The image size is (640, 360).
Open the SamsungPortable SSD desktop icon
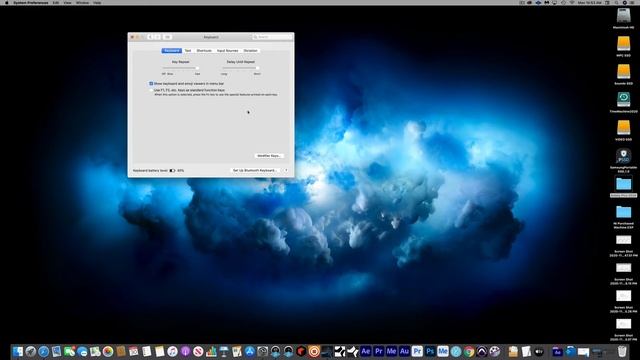[x=623, y=156]
